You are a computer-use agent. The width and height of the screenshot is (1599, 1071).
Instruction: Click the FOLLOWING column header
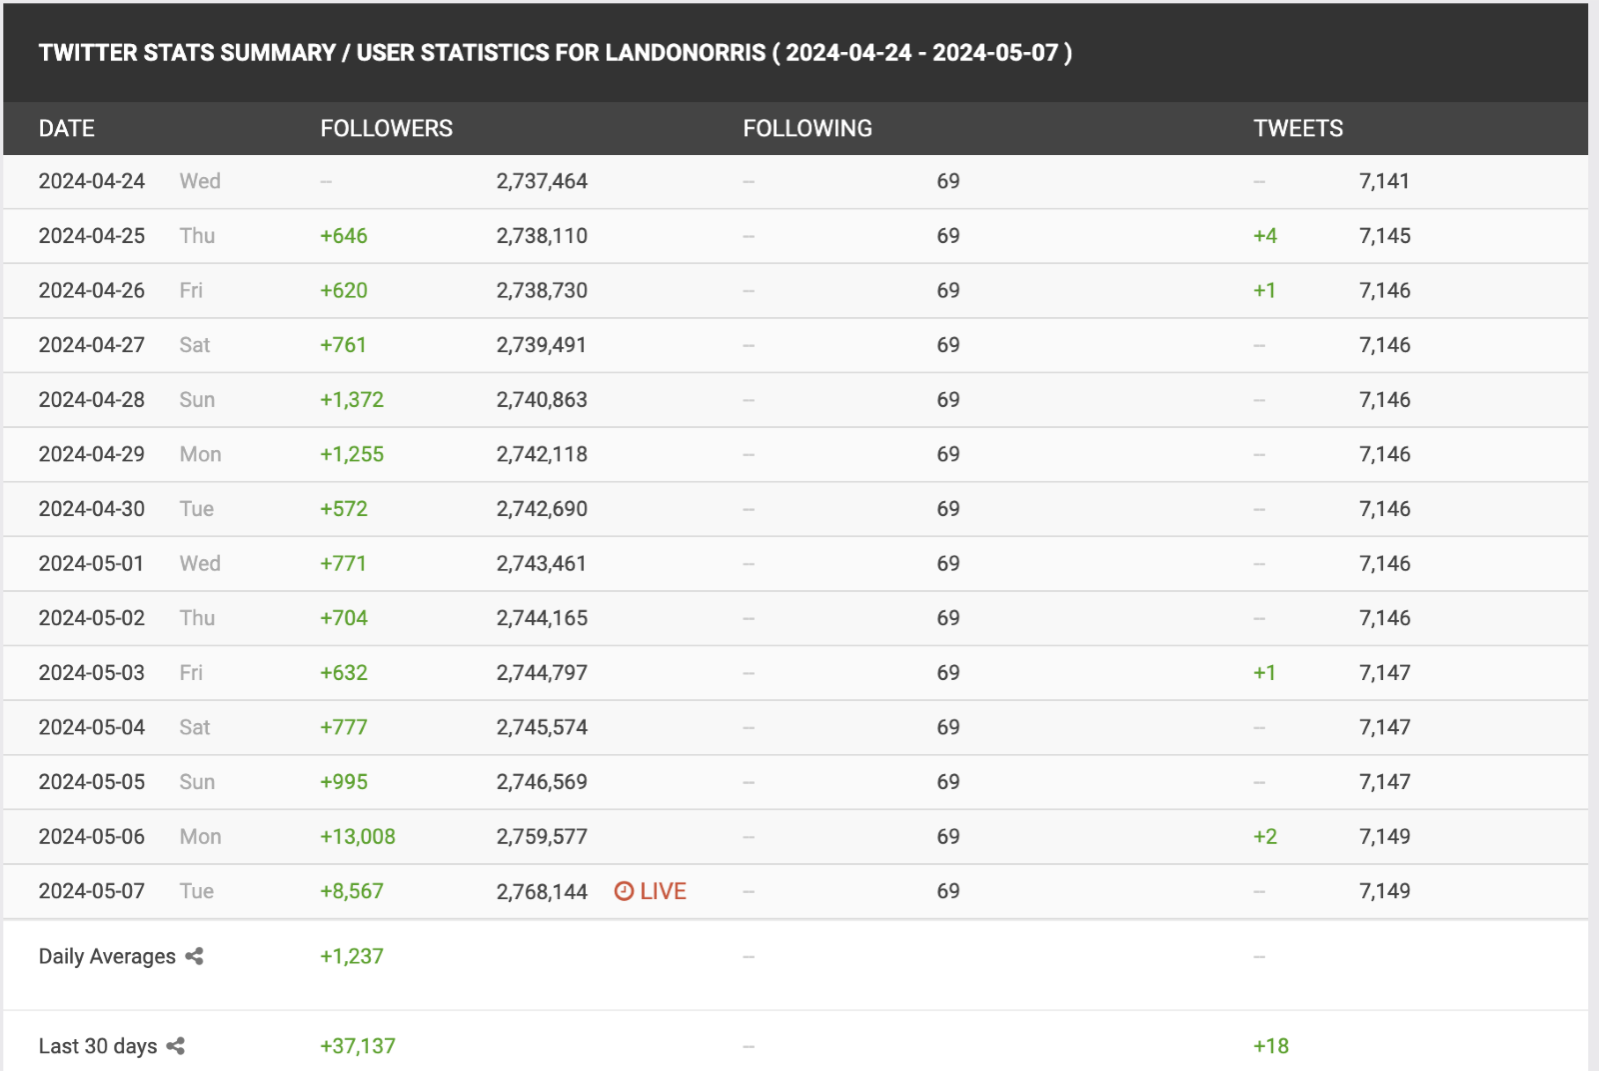(807, 129)
